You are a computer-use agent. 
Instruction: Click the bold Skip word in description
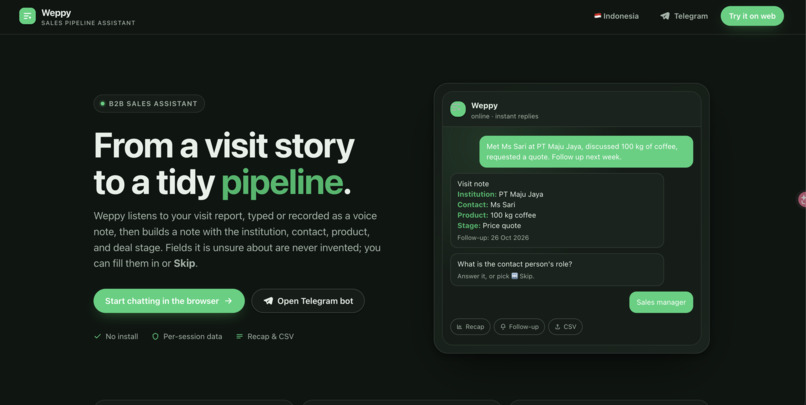[x=184, y=264]
